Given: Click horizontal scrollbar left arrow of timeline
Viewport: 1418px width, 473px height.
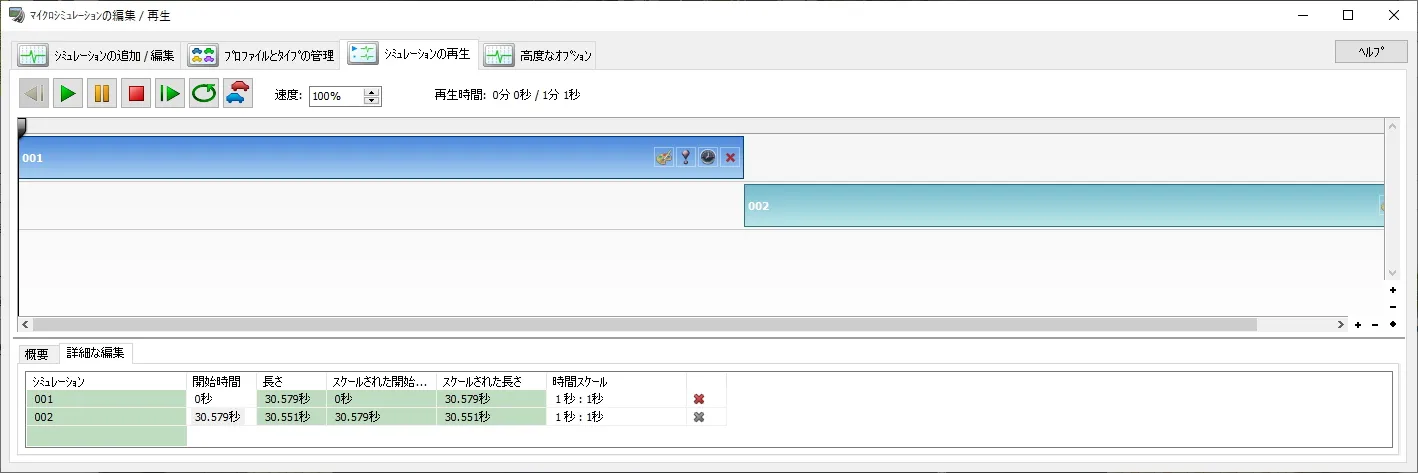Looking at the screenshot, I should pyautogui.click(x=26, y=324).
